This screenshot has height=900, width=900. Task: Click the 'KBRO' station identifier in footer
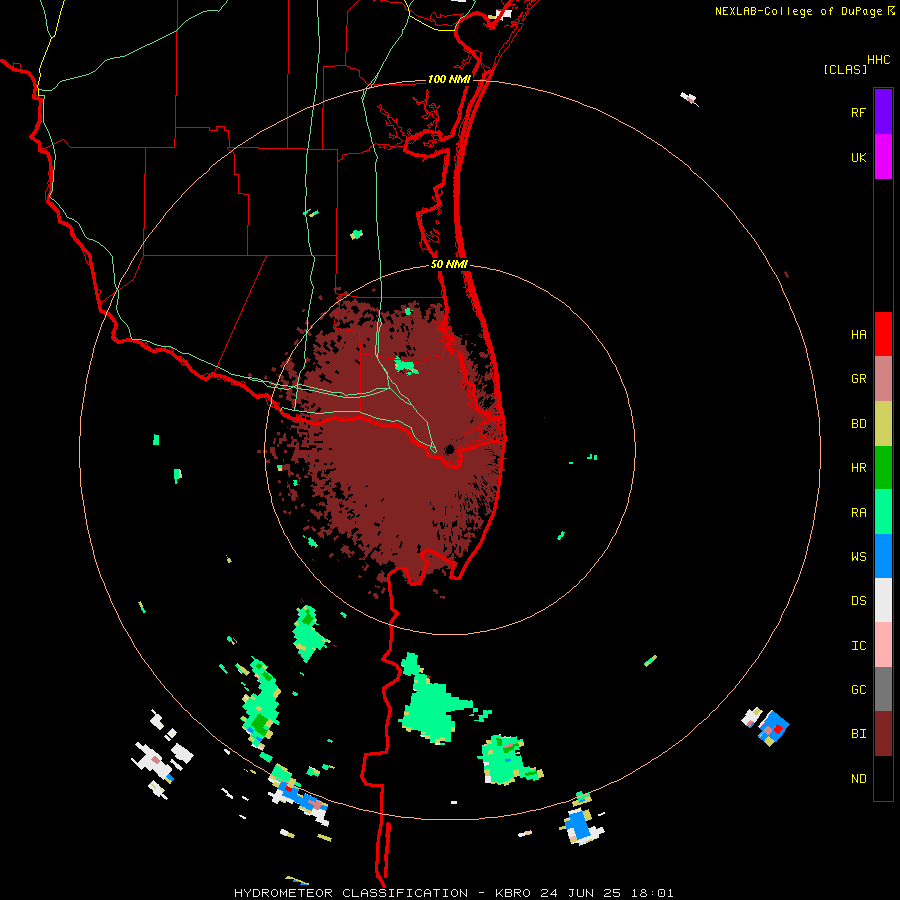tap(513, 893)
